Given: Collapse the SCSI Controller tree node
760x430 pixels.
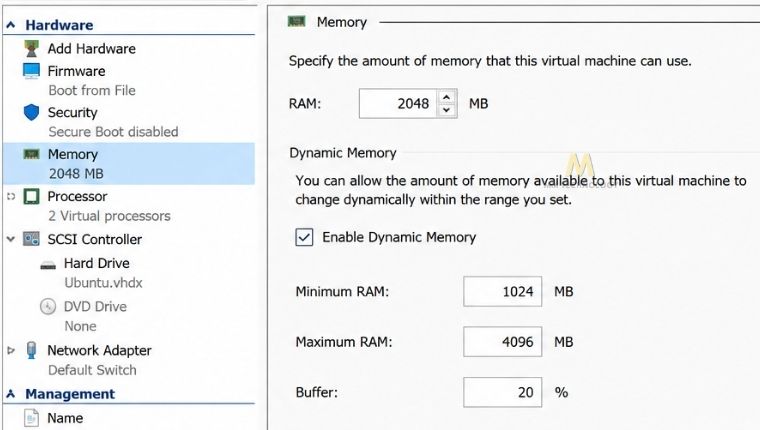Looking at the screenshot, I should pos(11,239).
